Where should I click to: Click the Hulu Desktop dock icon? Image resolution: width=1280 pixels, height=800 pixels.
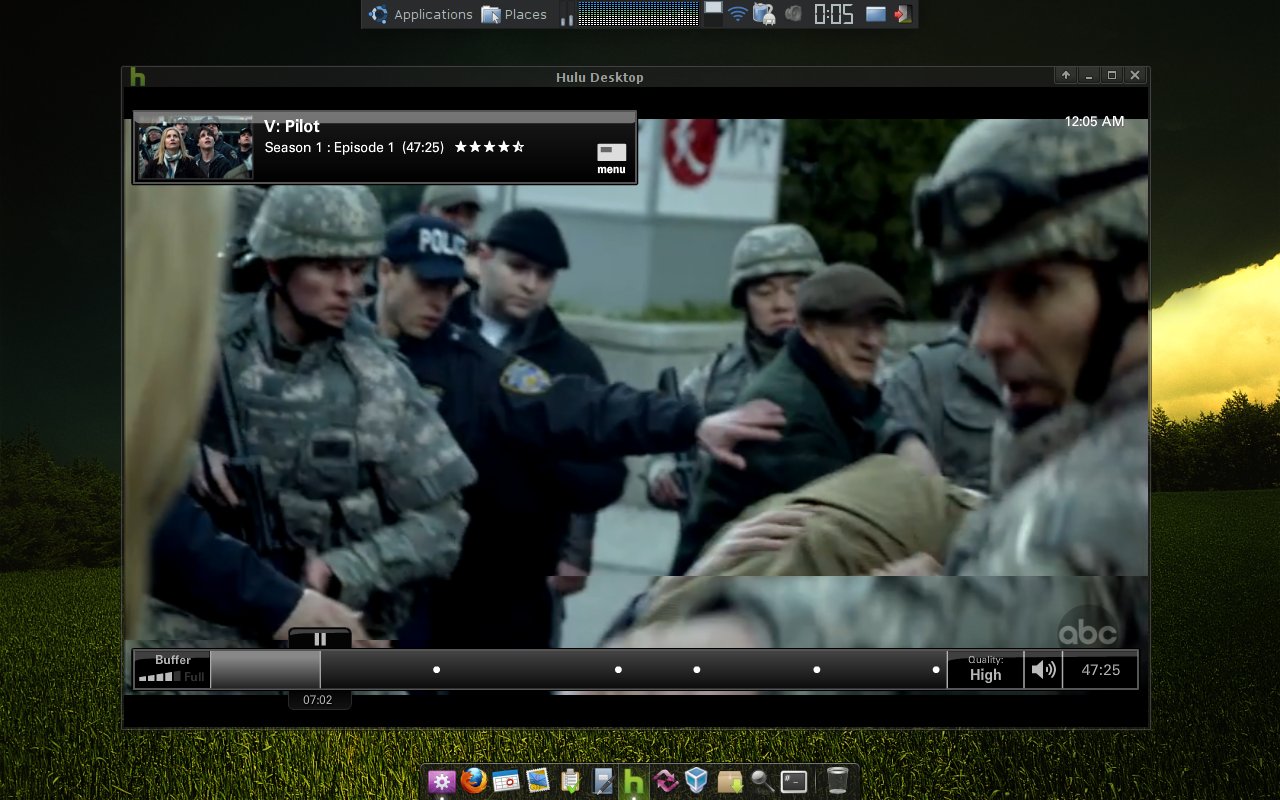click(x=634, y=781)
